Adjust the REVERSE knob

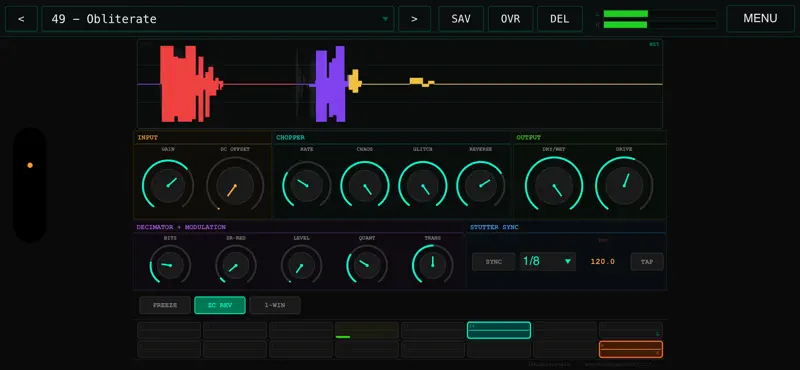click(481, 185)
